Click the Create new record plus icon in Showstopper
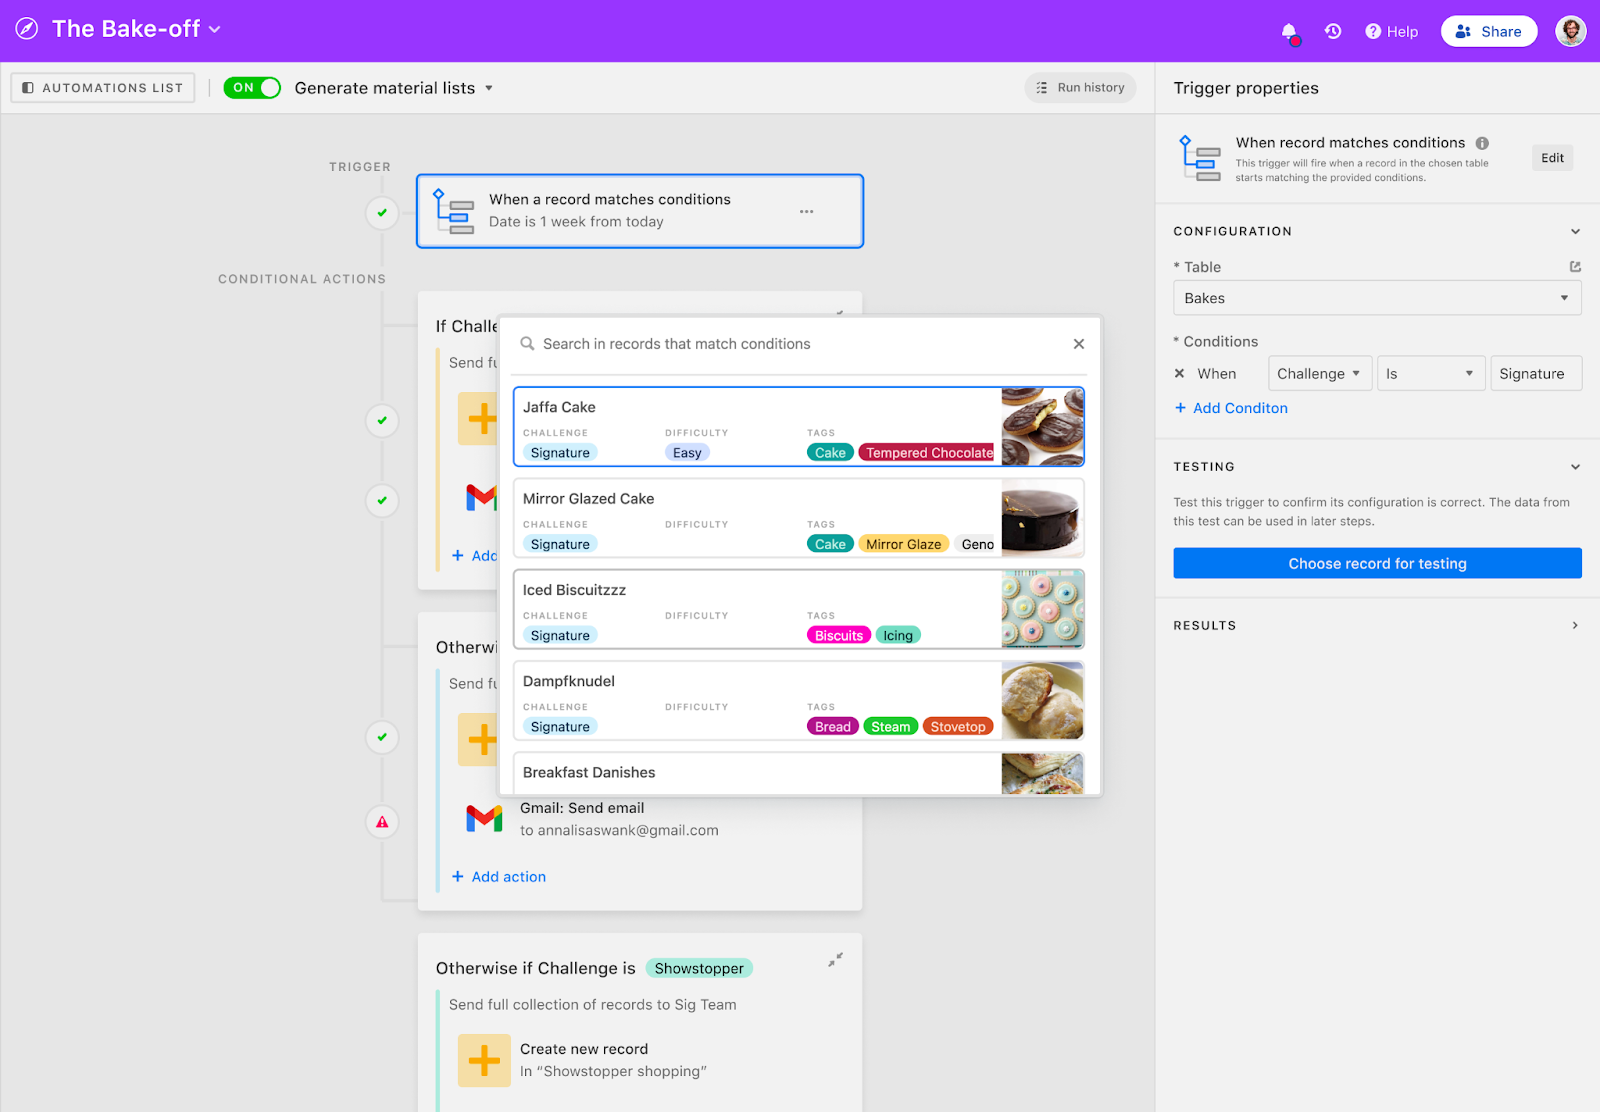Image resolution: width=1600 pixels, height=1112 pixels. [x=484, y=1060]
